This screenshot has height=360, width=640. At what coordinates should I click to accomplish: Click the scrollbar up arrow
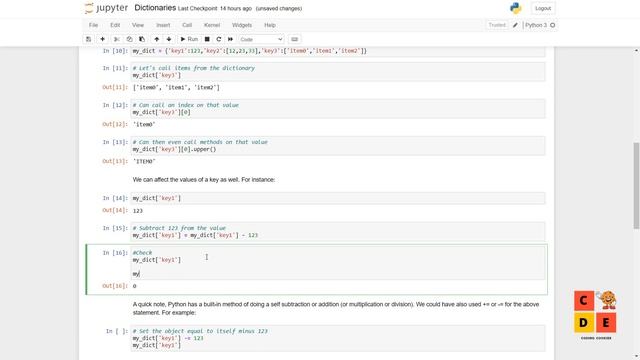[x=636, y=51]
